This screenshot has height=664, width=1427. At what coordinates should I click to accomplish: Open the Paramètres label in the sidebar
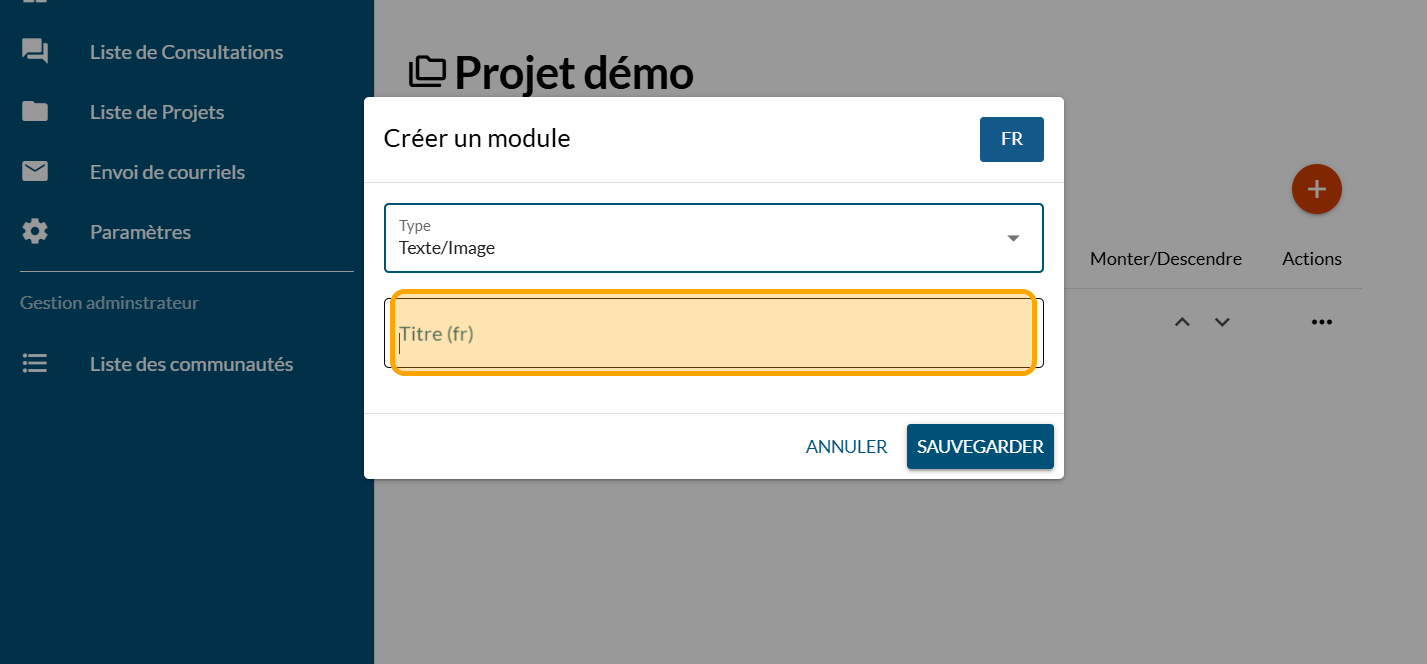(x=140, y=232)
